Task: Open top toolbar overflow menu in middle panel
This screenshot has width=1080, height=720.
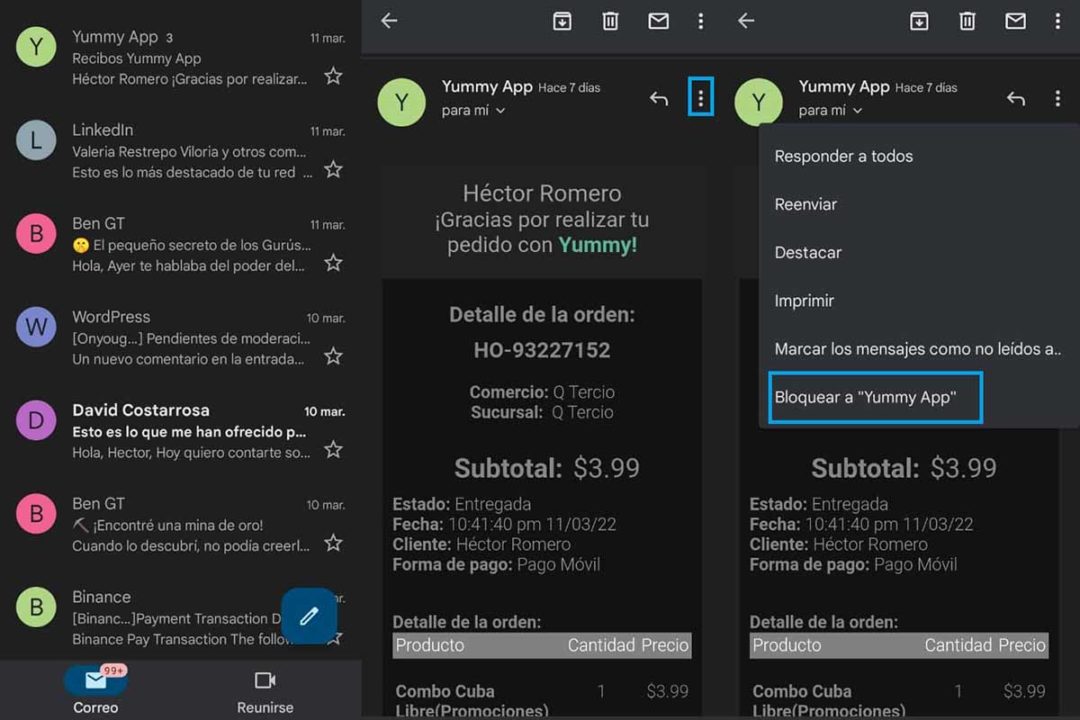Action: [700, 21]
